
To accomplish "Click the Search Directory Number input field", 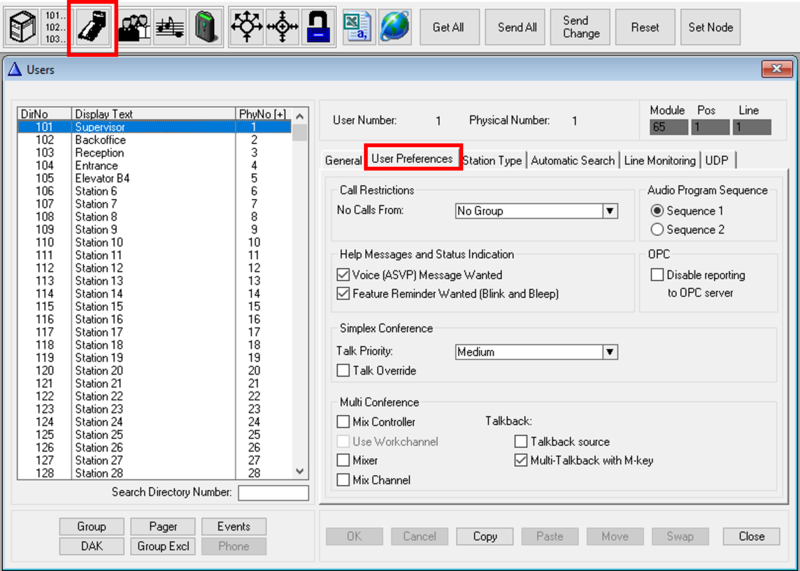I will pos(273,493).
